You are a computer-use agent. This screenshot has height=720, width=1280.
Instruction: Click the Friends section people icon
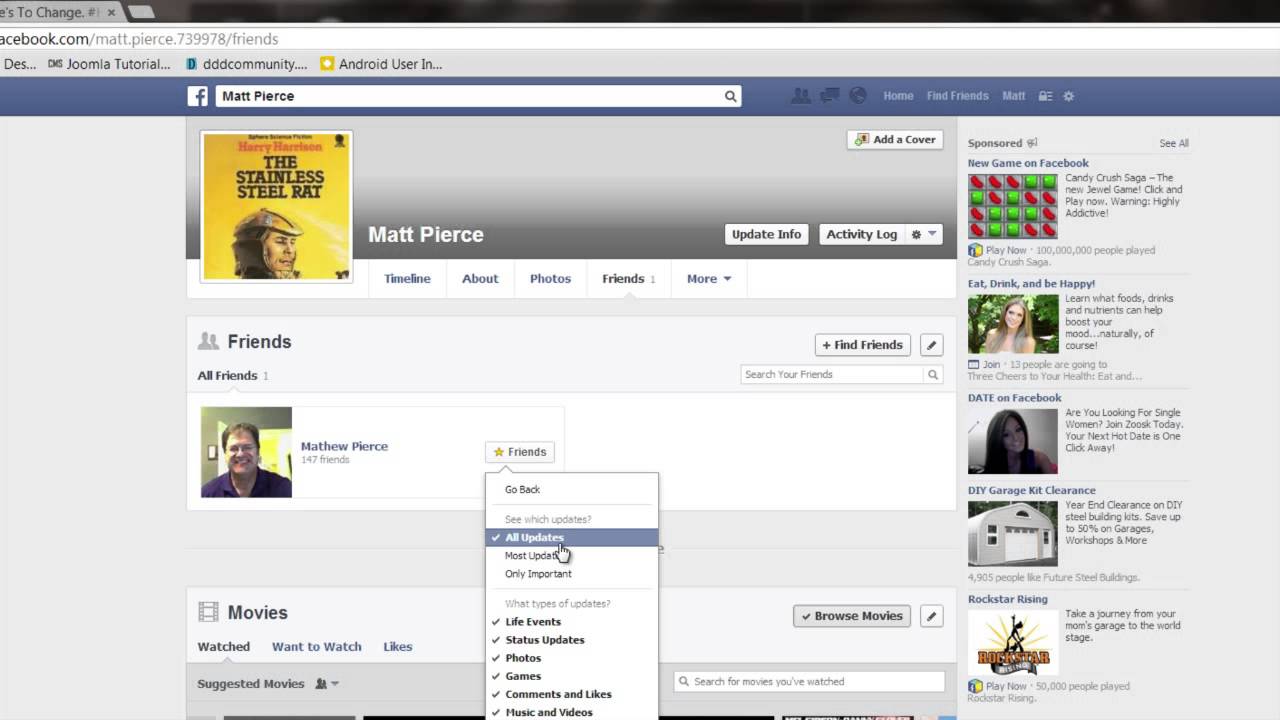click(x=208, y=341)
